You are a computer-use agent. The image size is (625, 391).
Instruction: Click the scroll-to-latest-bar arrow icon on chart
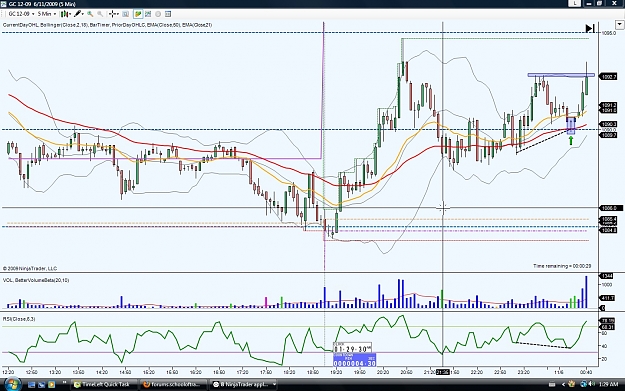590,28
